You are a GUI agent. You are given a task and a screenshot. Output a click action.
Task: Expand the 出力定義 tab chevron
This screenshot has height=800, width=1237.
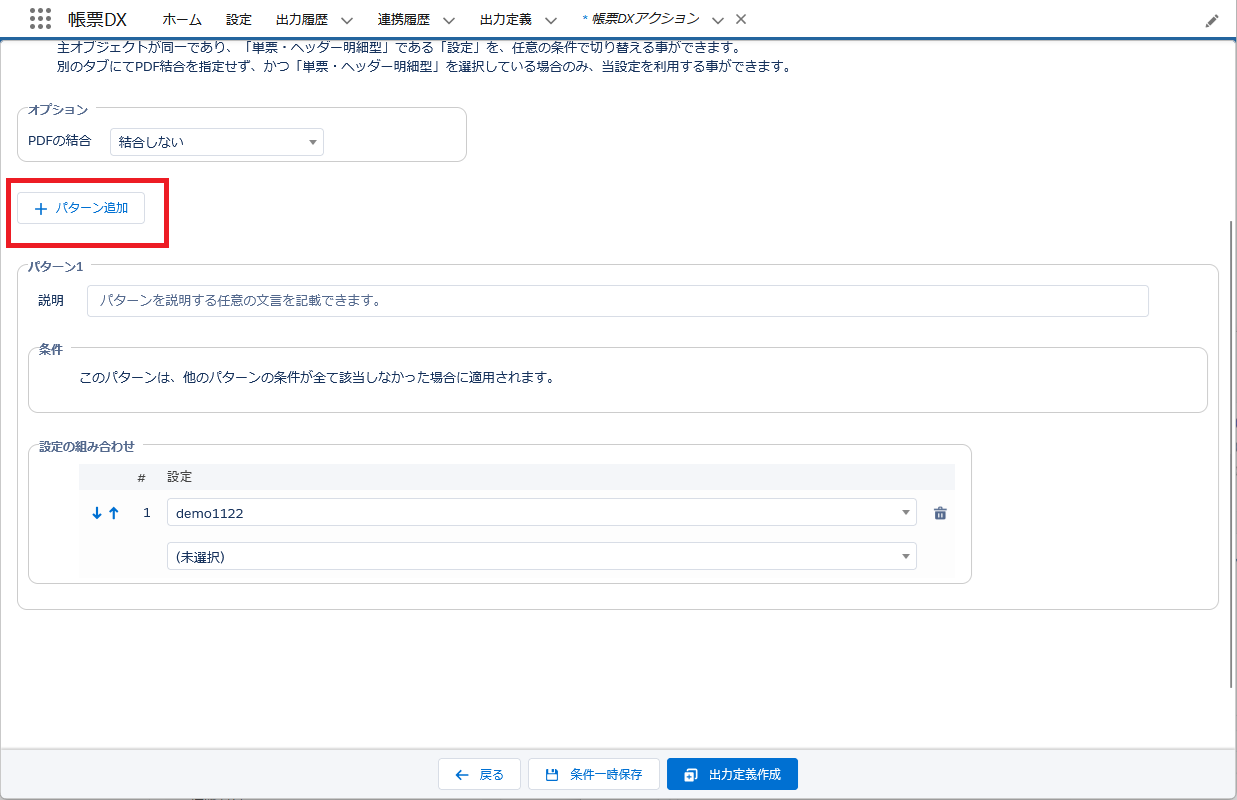click(549, 19)
